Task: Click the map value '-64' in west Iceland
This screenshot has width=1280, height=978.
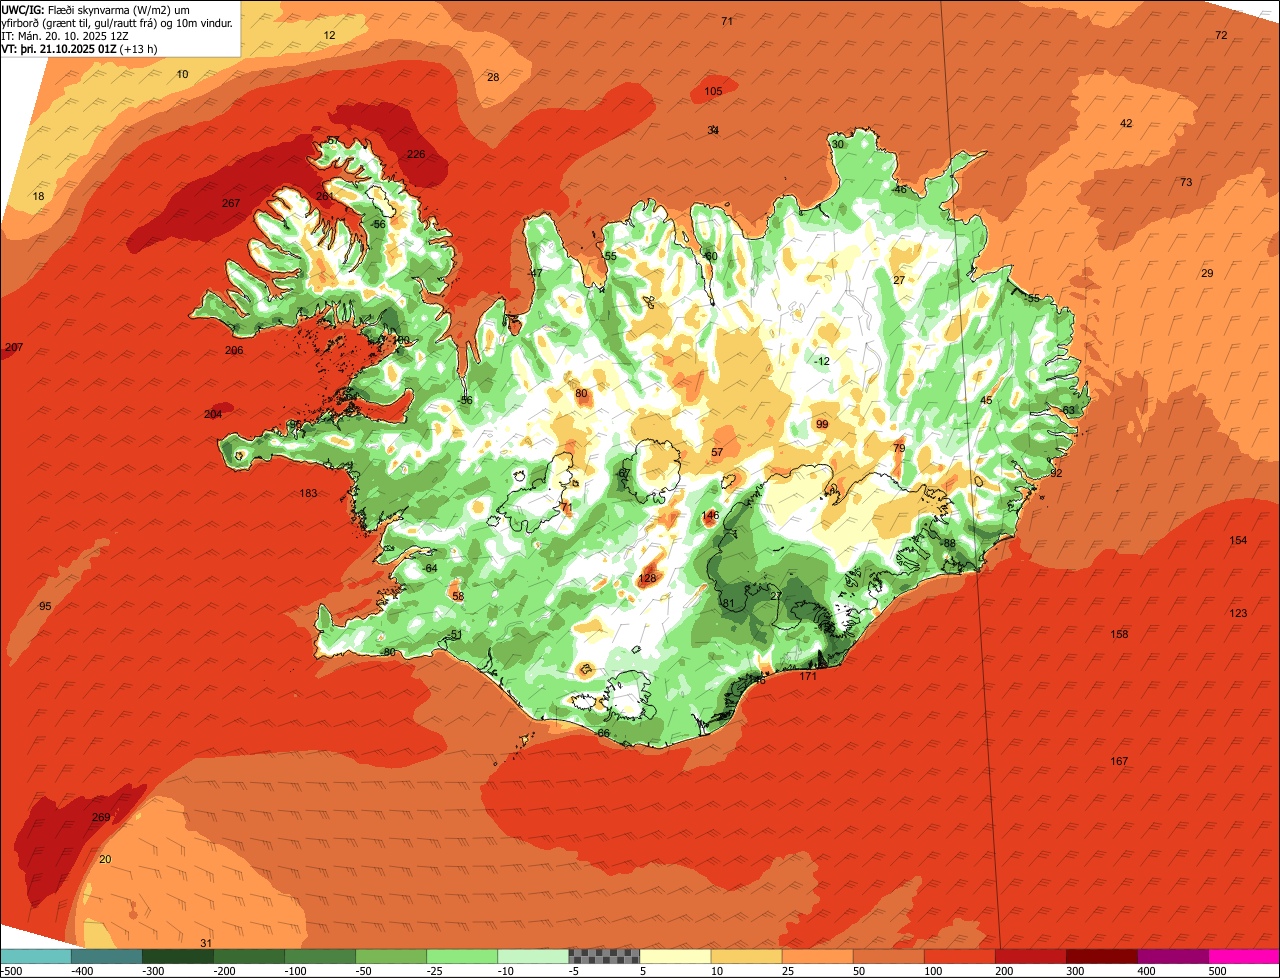Action: [430, 568]
